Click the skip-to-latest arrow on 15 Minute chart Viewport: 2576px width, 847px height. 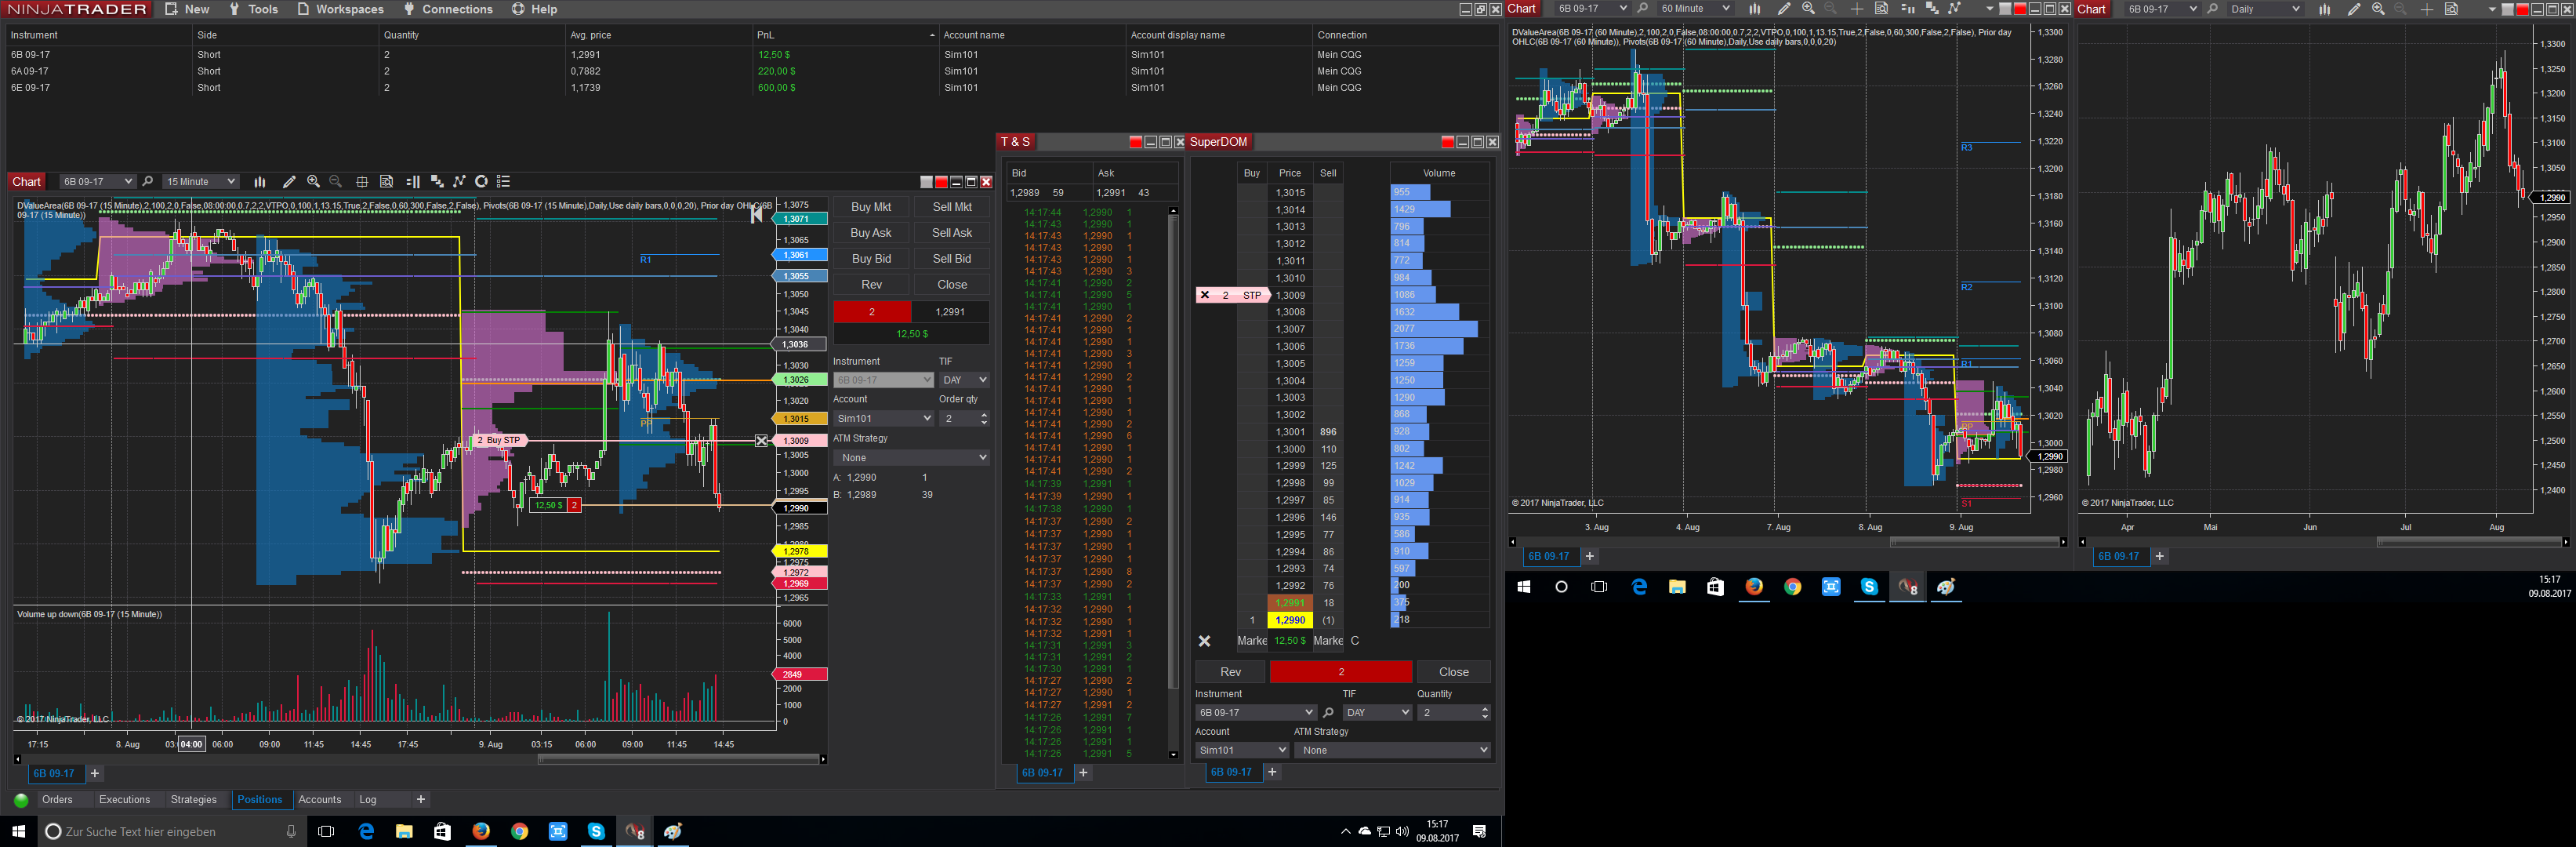[757, 213]
